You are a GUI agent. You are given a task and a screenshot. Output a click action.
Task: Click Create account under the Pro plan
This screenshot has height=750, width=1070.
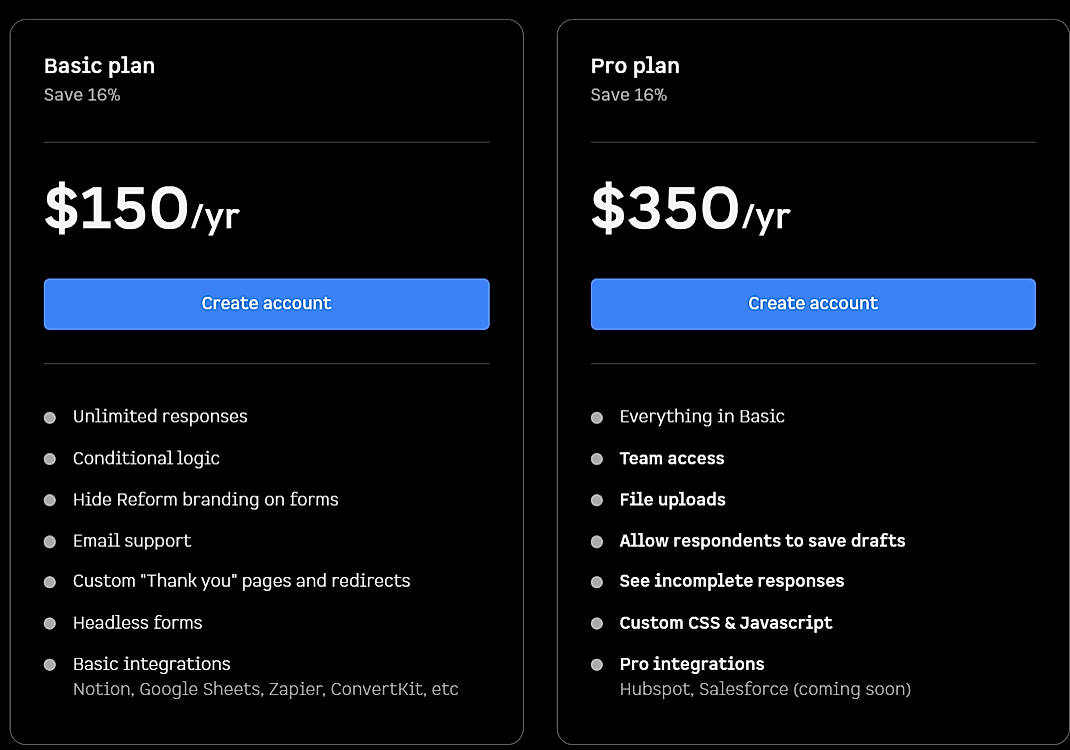tap(813, 304)
